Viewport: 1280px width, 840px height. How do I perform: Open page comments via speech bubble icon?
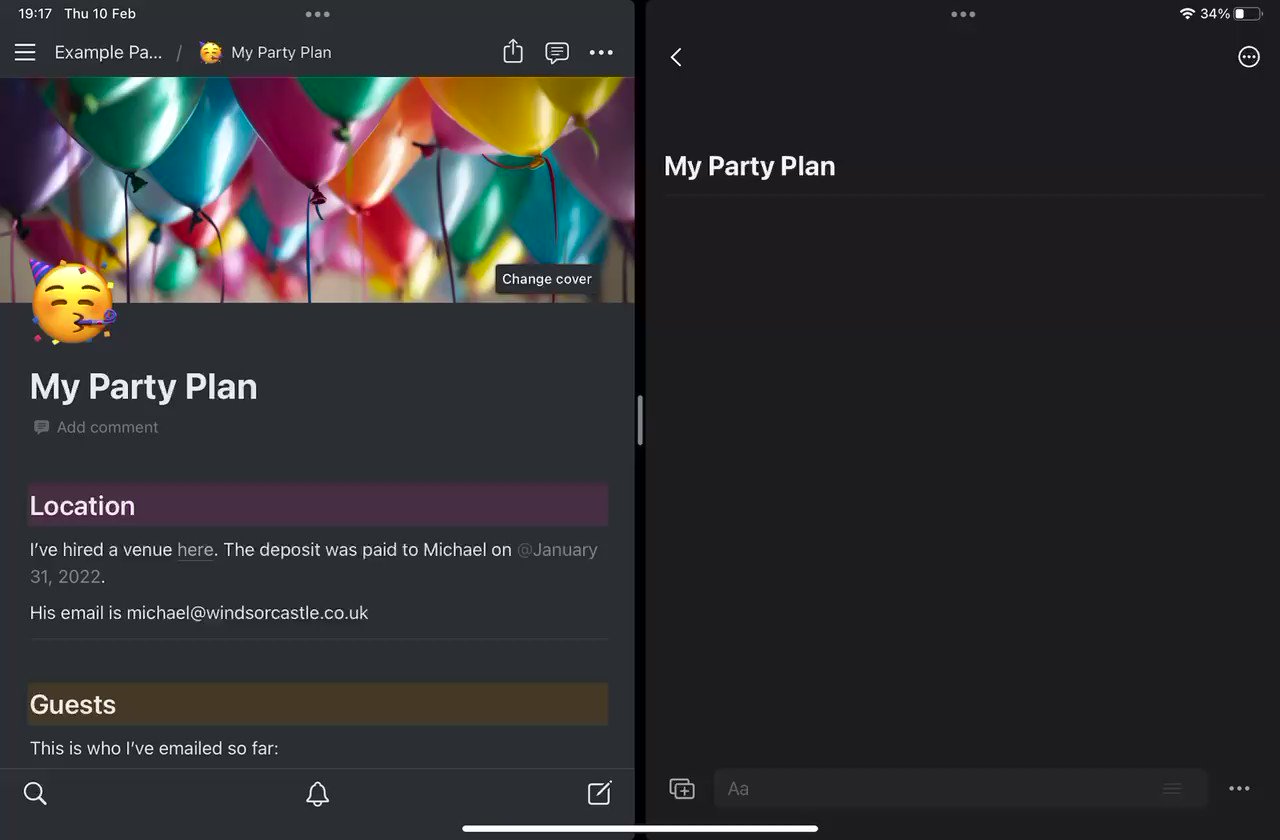[x=557, y=52]
